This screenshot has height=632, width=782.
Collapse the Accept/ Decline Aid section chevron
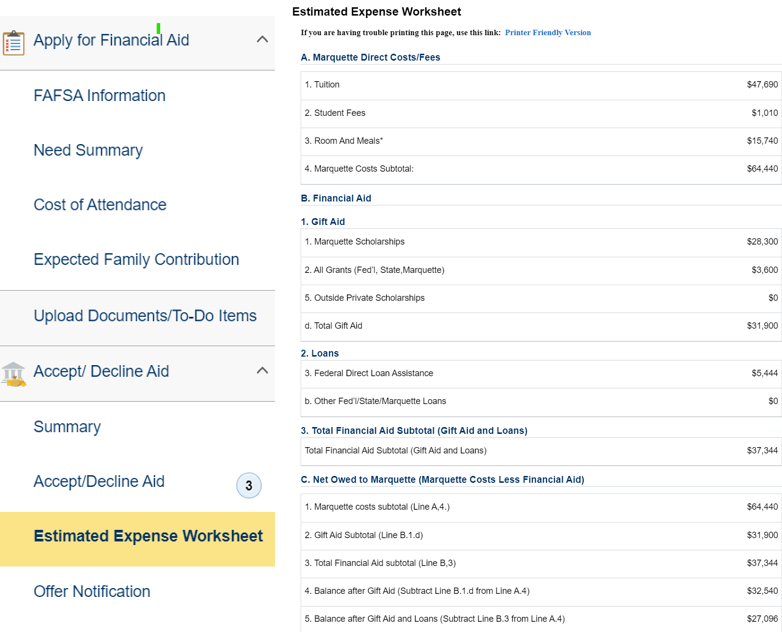click(x=262, y=371)
